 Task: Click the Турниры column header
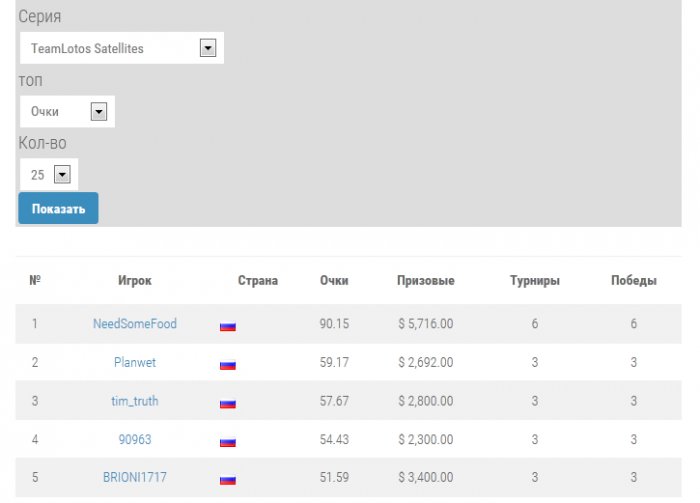[535, 281]
